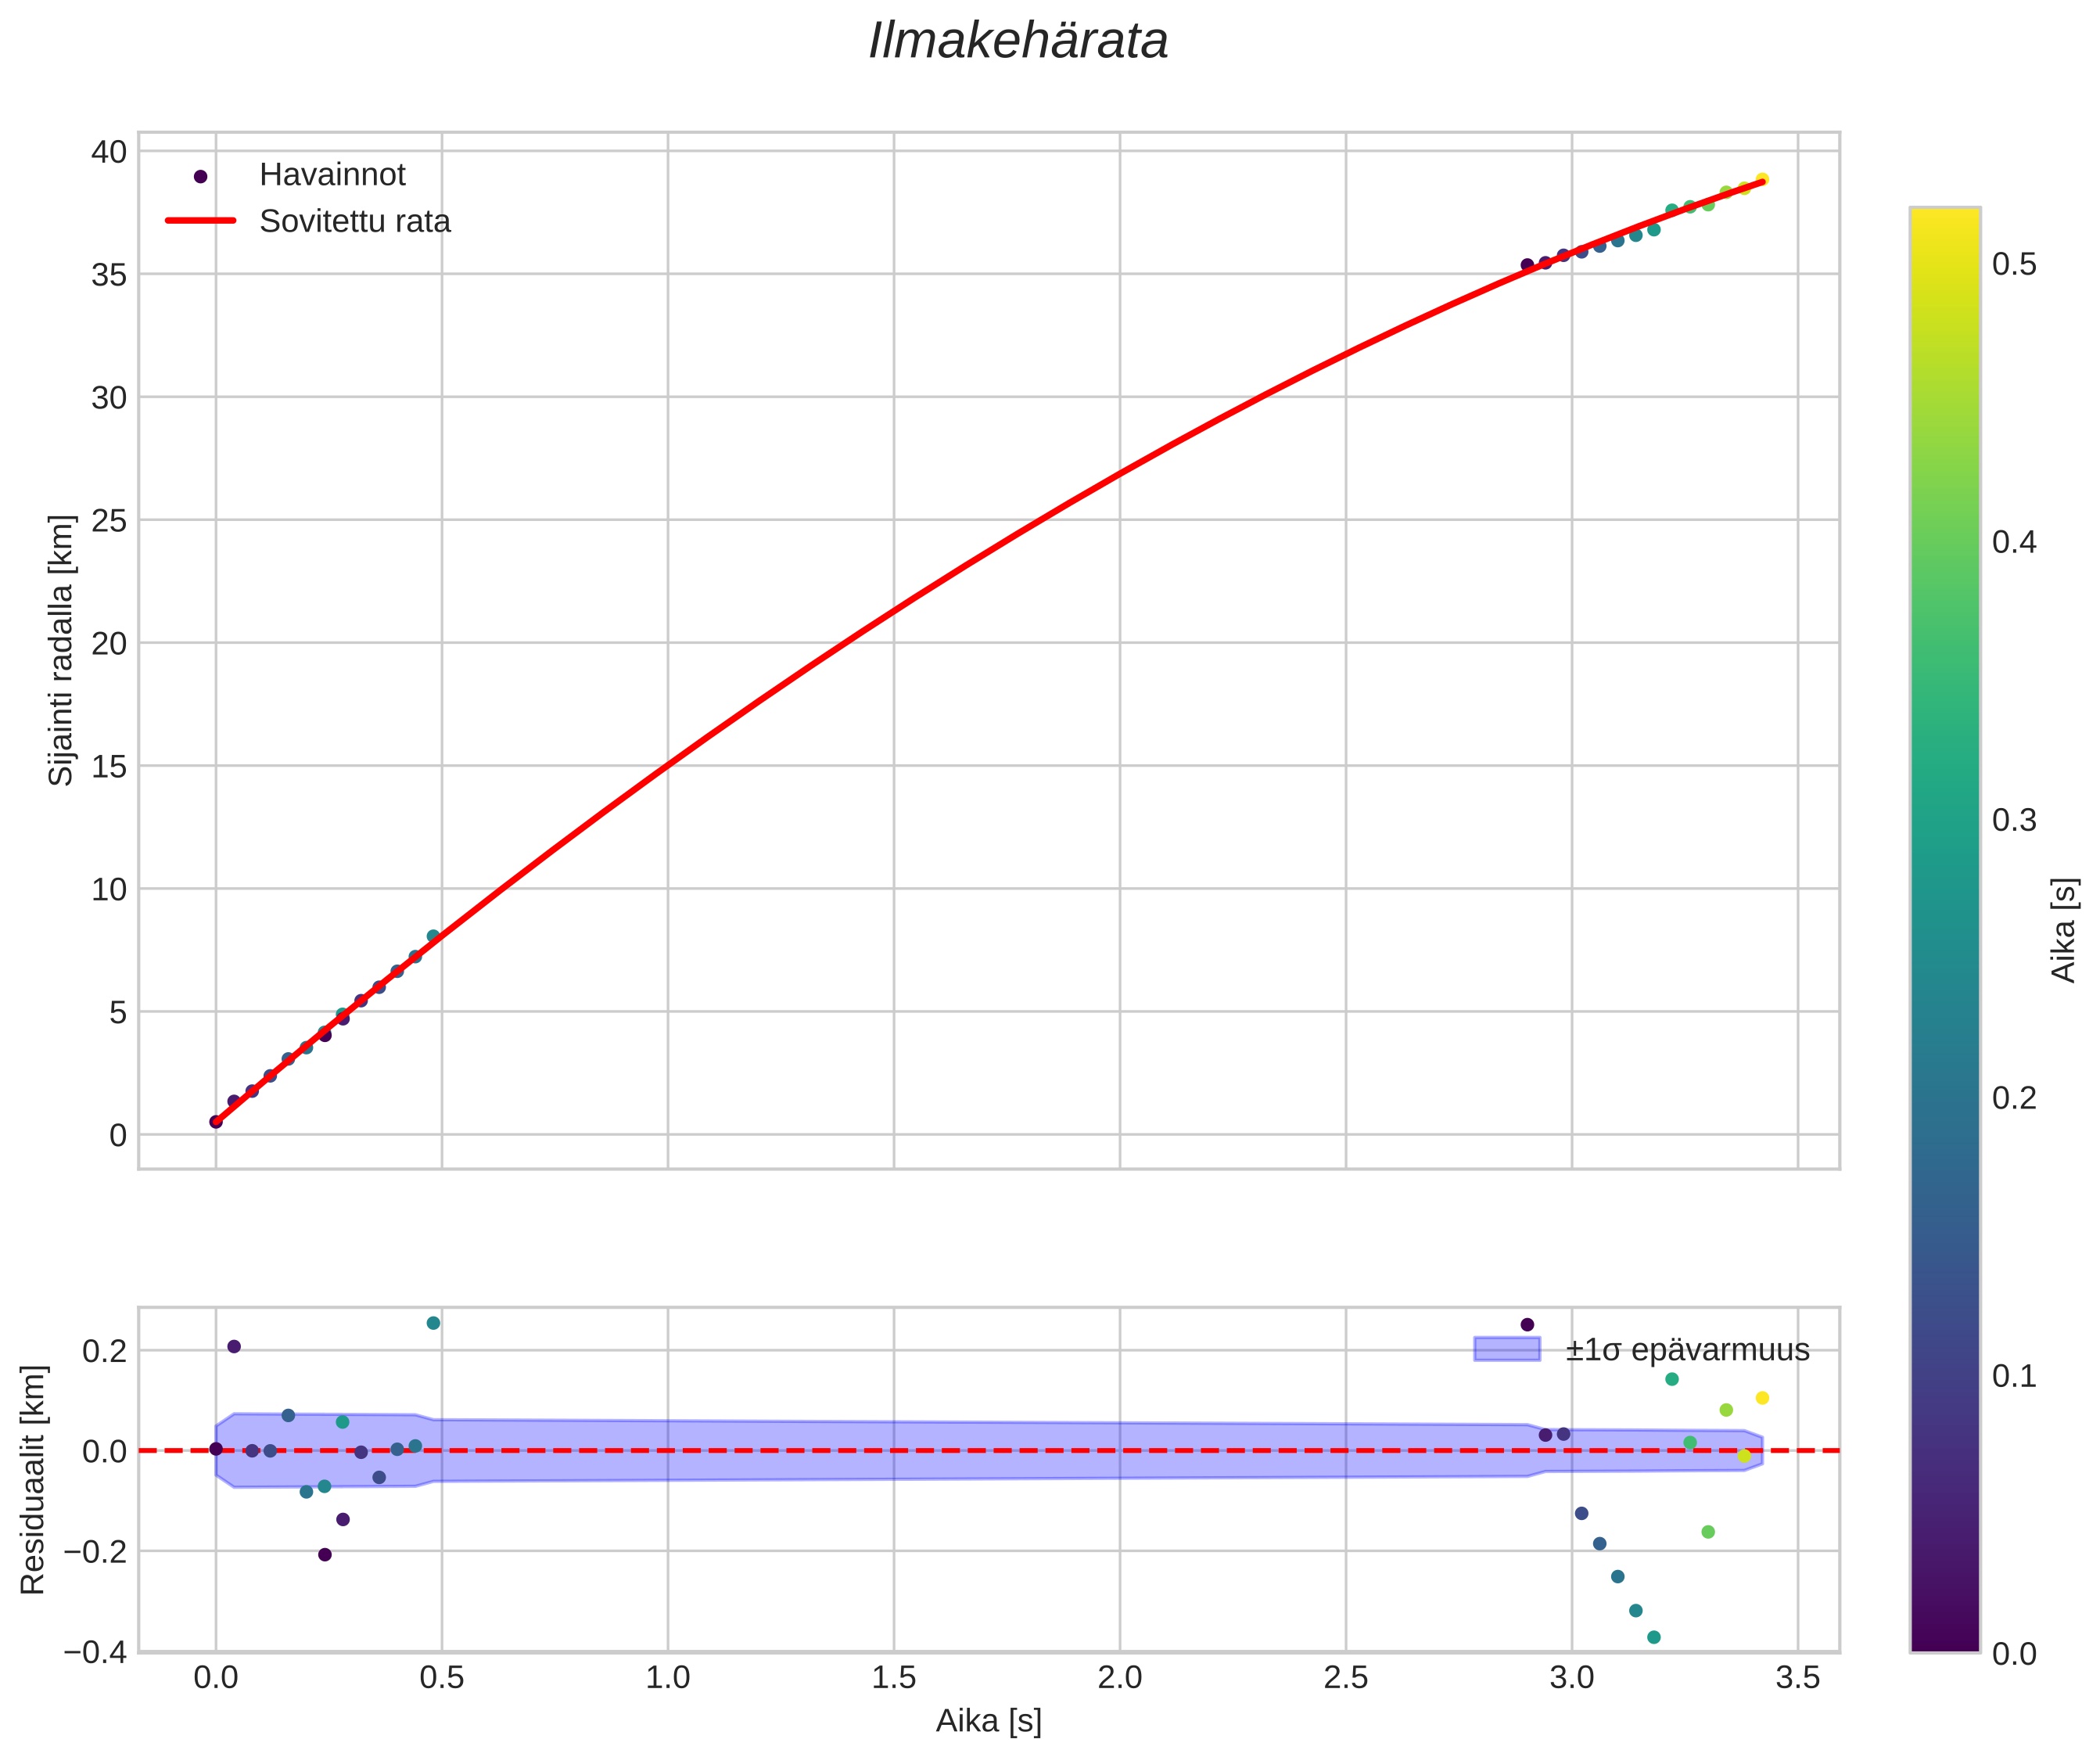Click the lowest residual point near -0.4

(x=1654, y=1637)
